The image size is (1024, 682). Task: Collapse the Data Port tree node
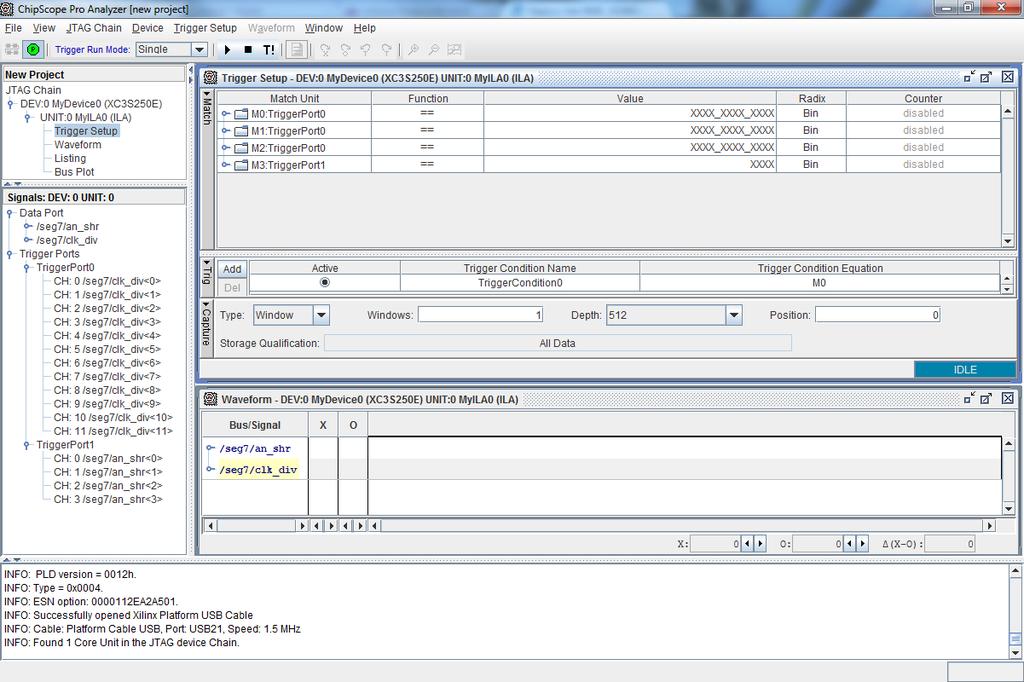pyautogui.click(x=10, y=213)
